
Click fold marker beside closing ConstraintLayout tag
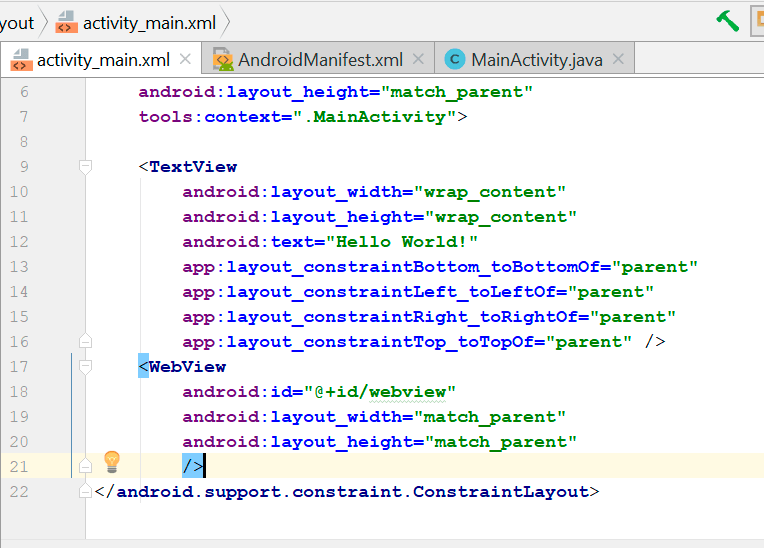pos(85,491)
